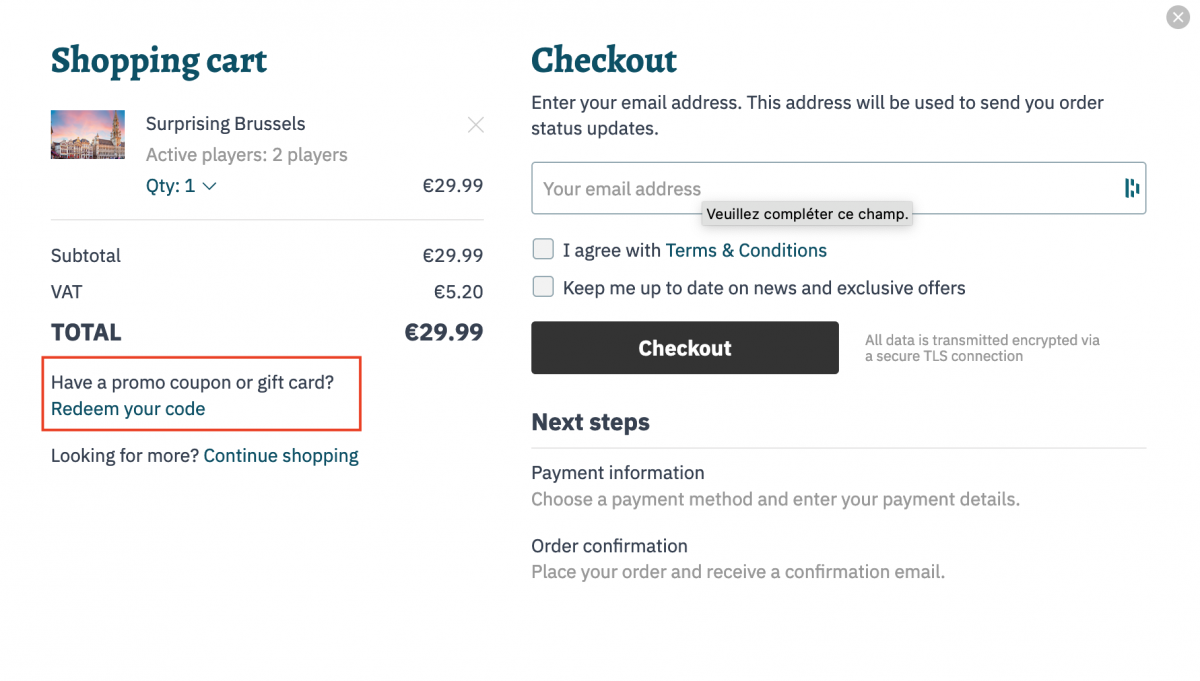1200x681 pixels.
Task: Tick the I agree with Terms checkbox
Action: 543,249
